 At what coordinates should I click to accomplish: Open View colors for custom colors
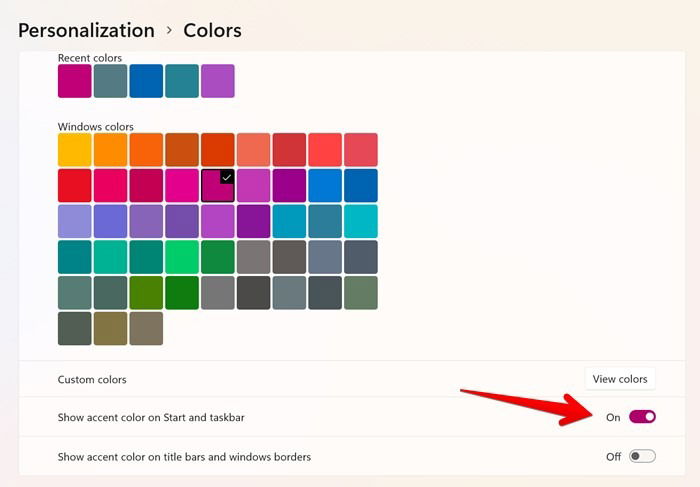tap(620, 379)
